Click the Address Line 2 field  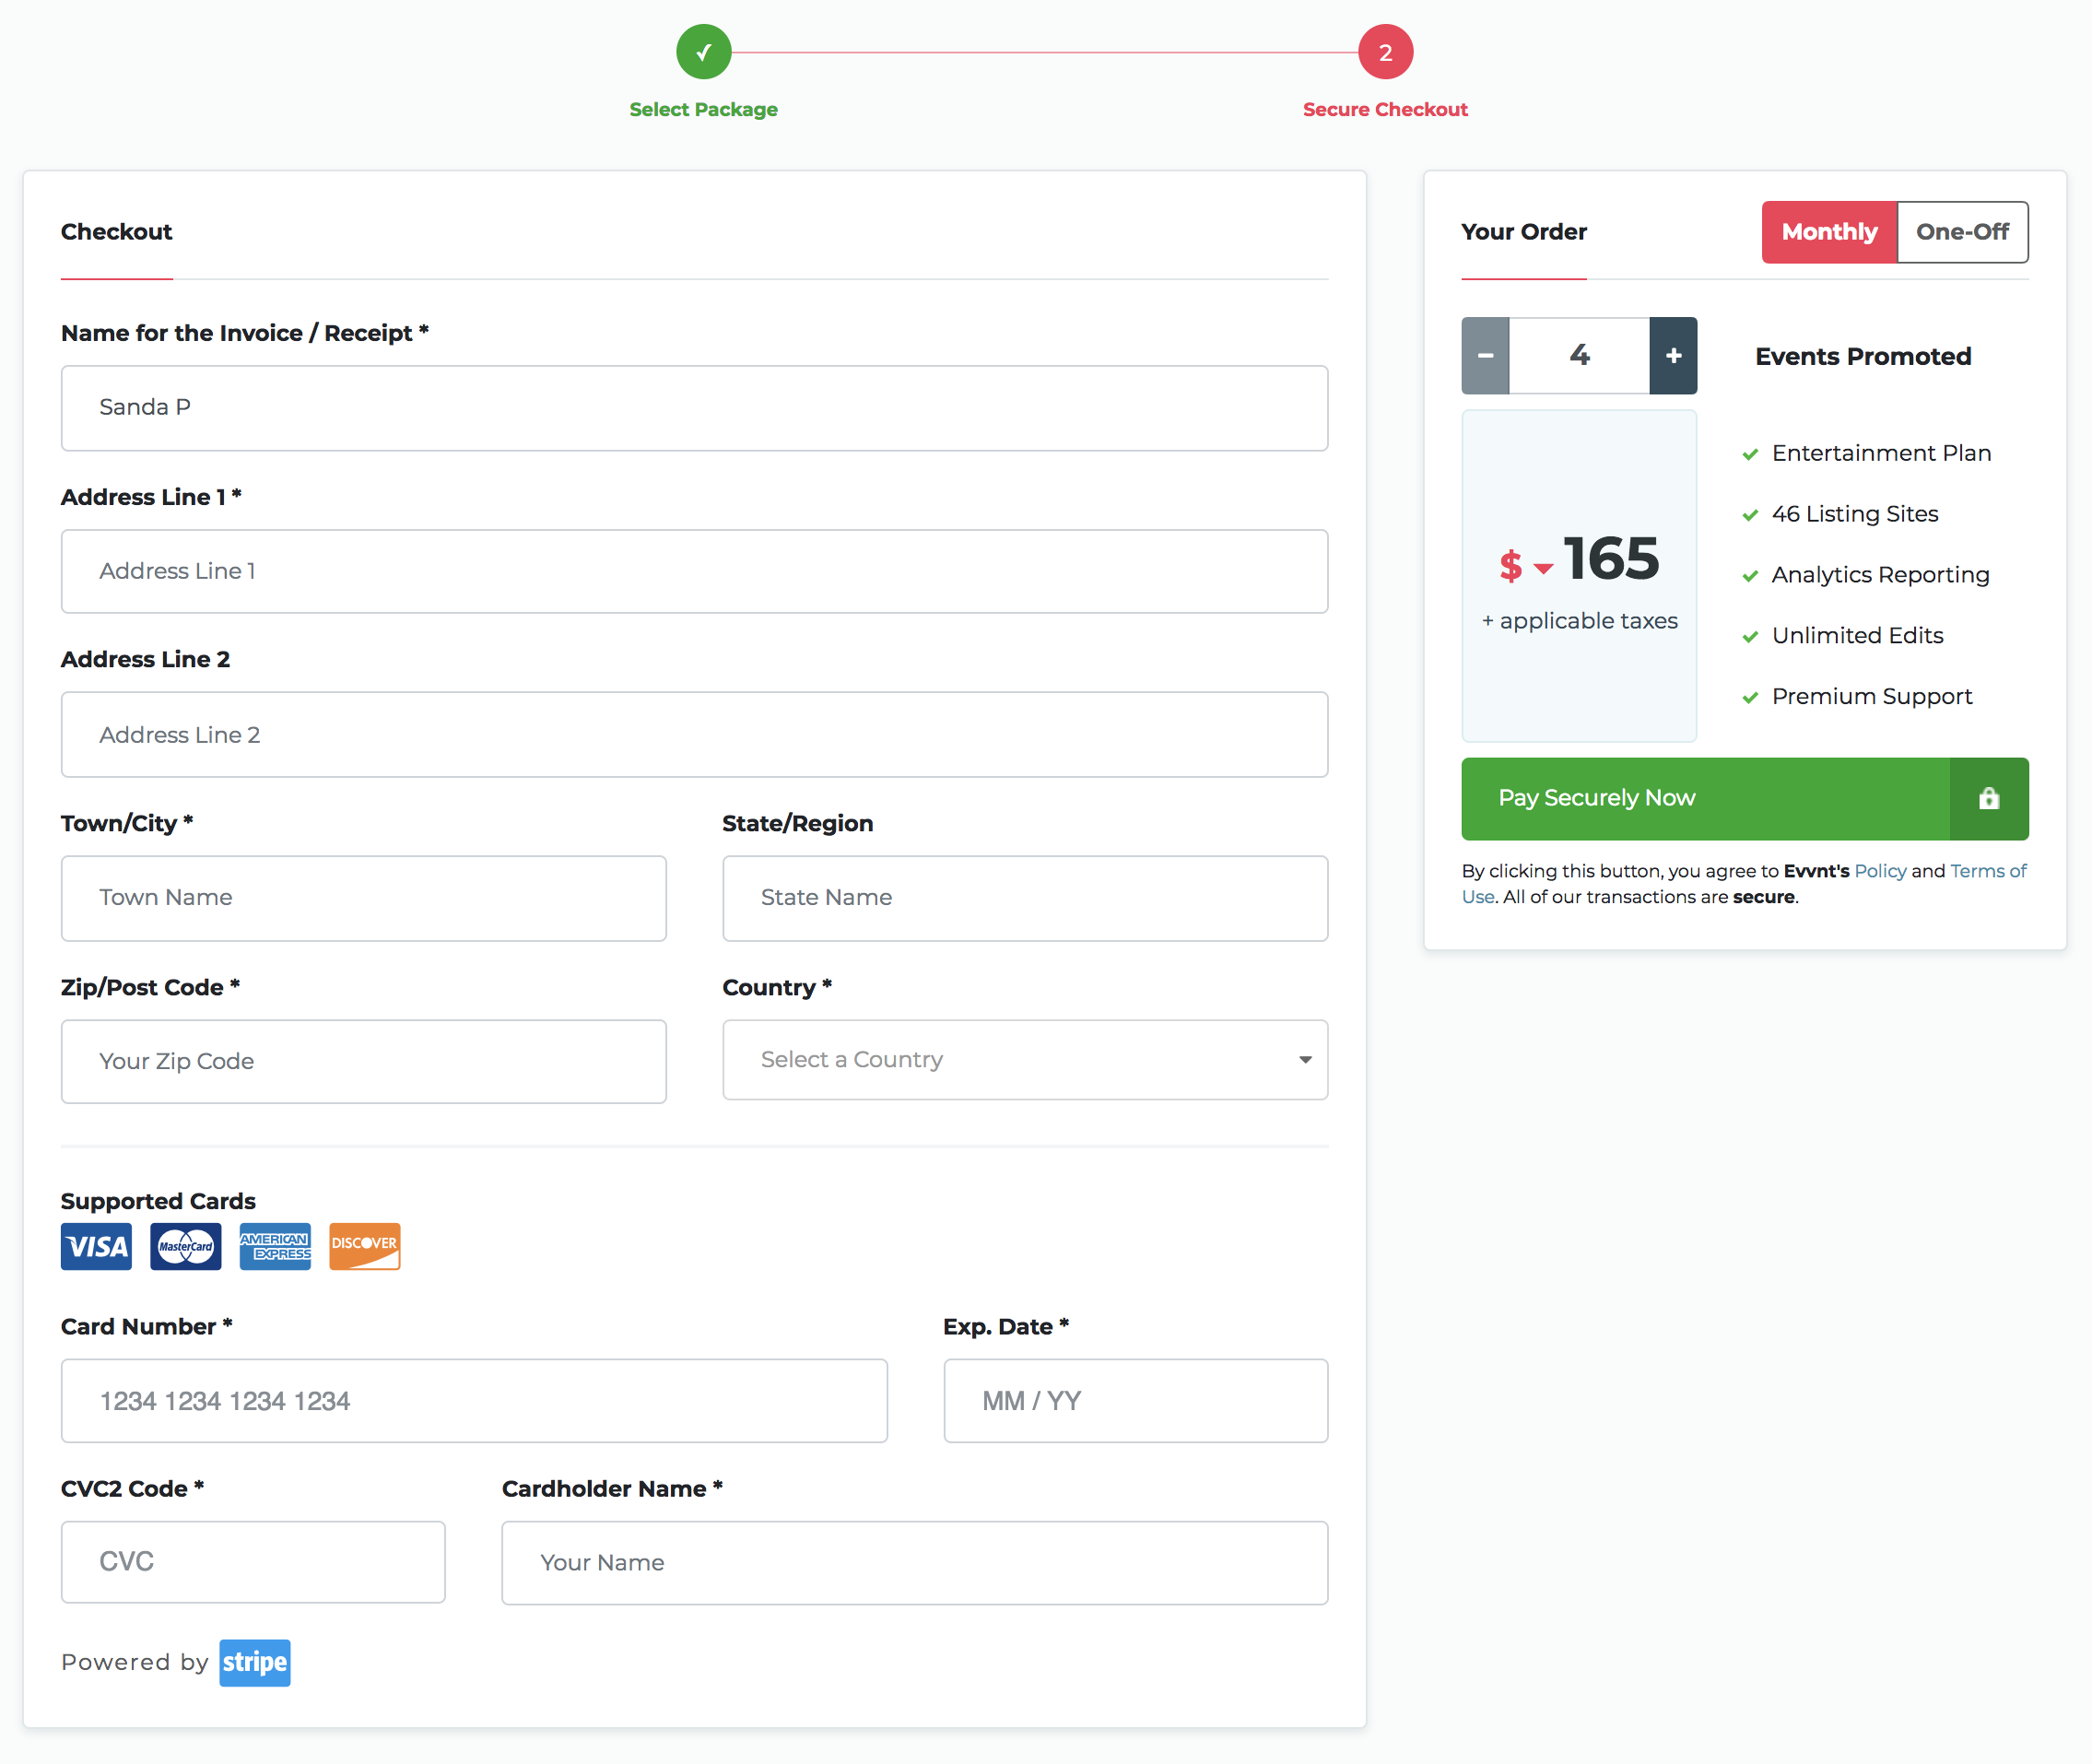(x=694, y=735)
